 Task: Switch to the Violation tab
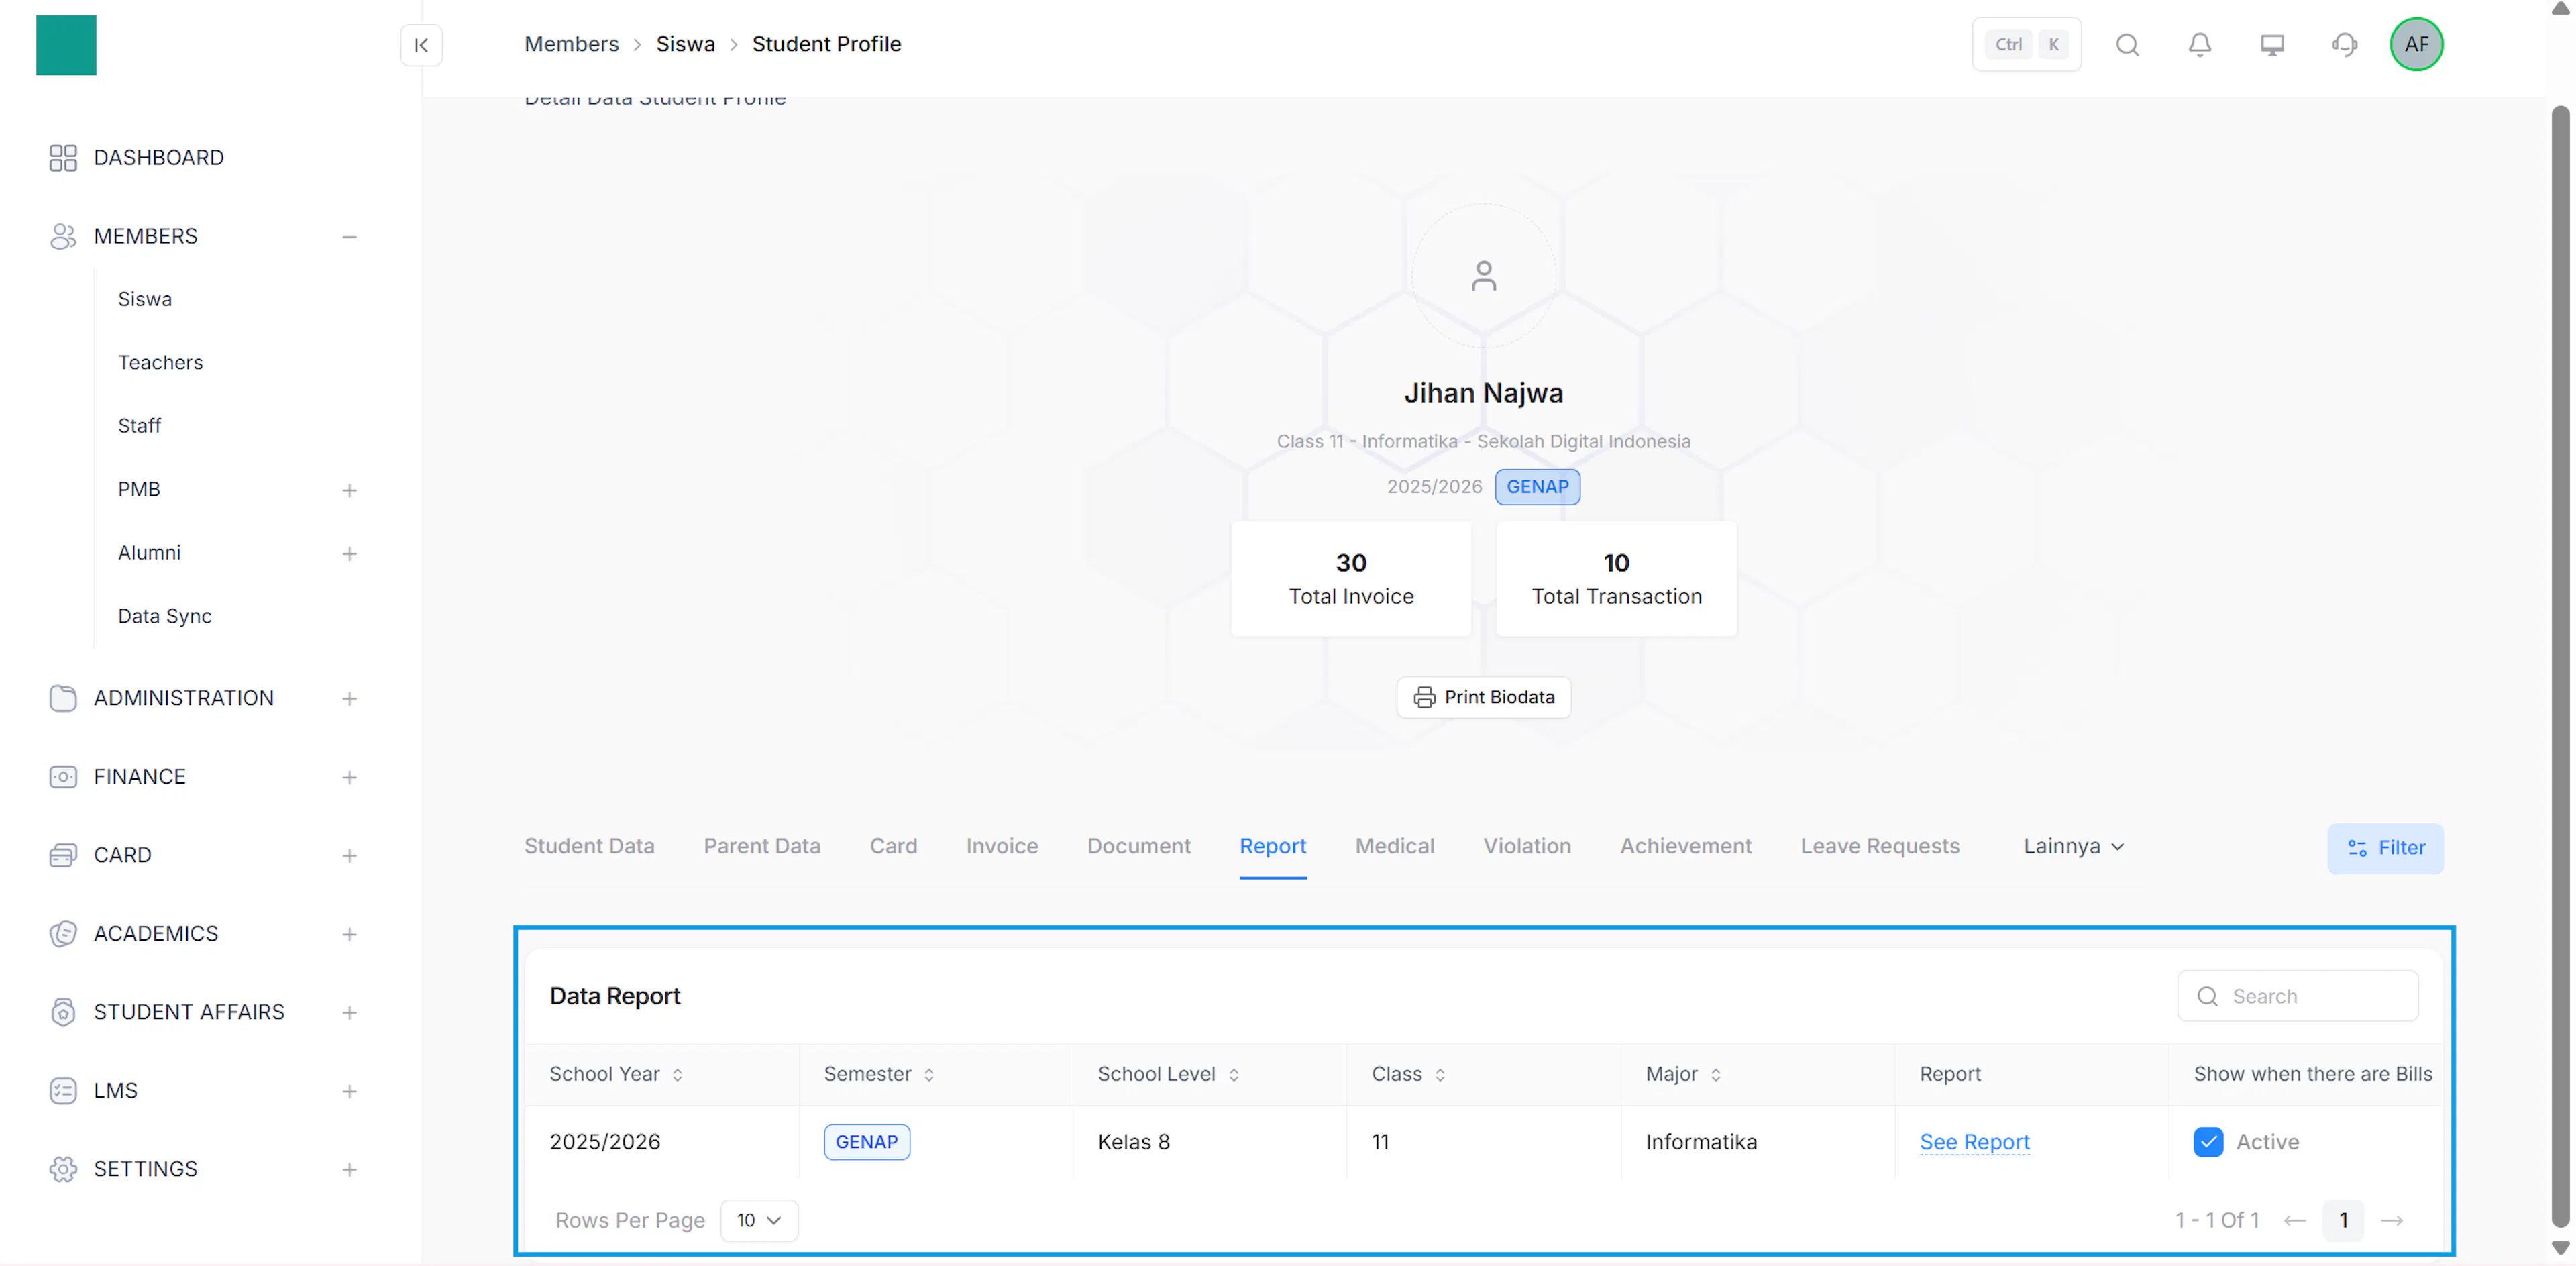click(1526, 847)
